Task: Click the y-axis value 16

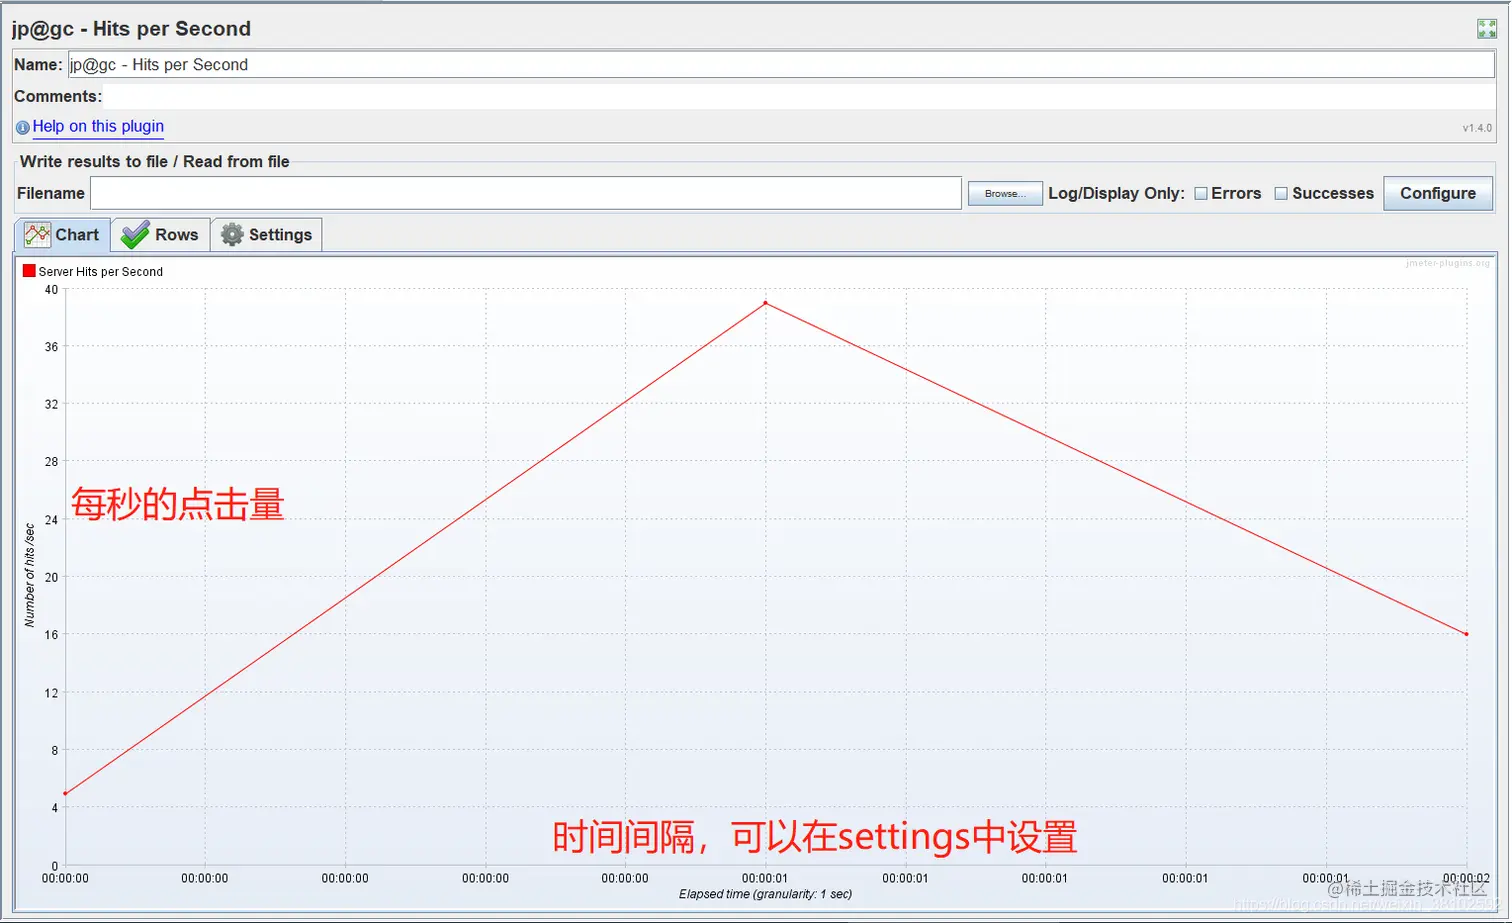Action: (52, 635)
